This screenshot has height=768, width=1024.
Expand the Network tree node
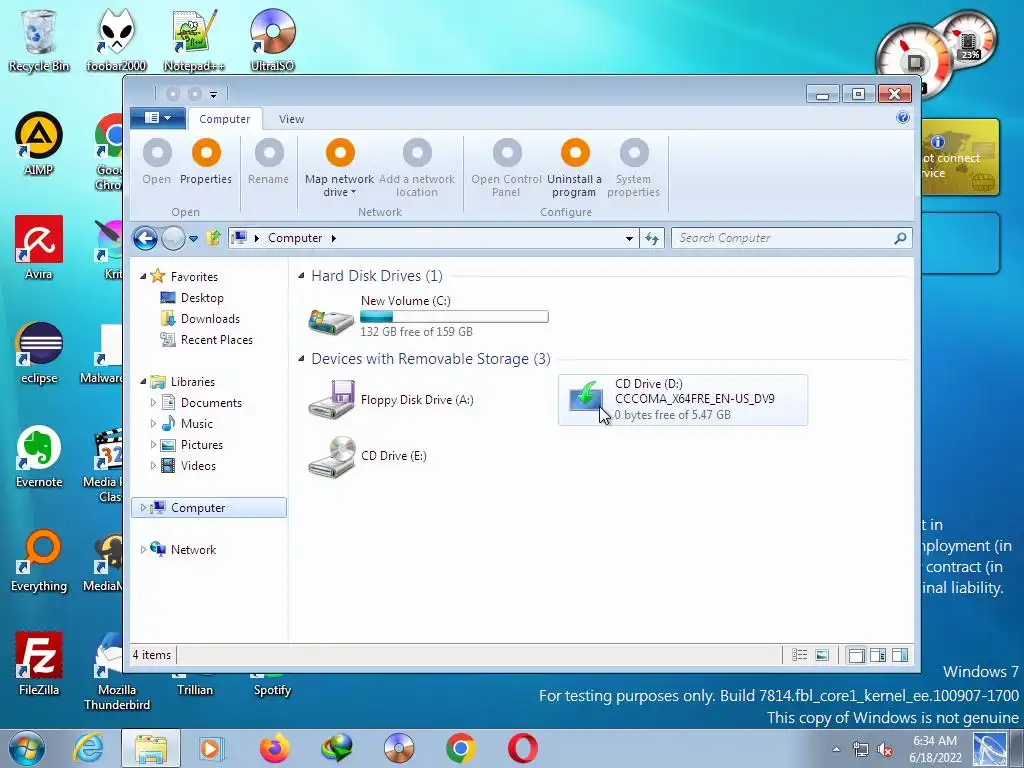click(x=143, y=550)
